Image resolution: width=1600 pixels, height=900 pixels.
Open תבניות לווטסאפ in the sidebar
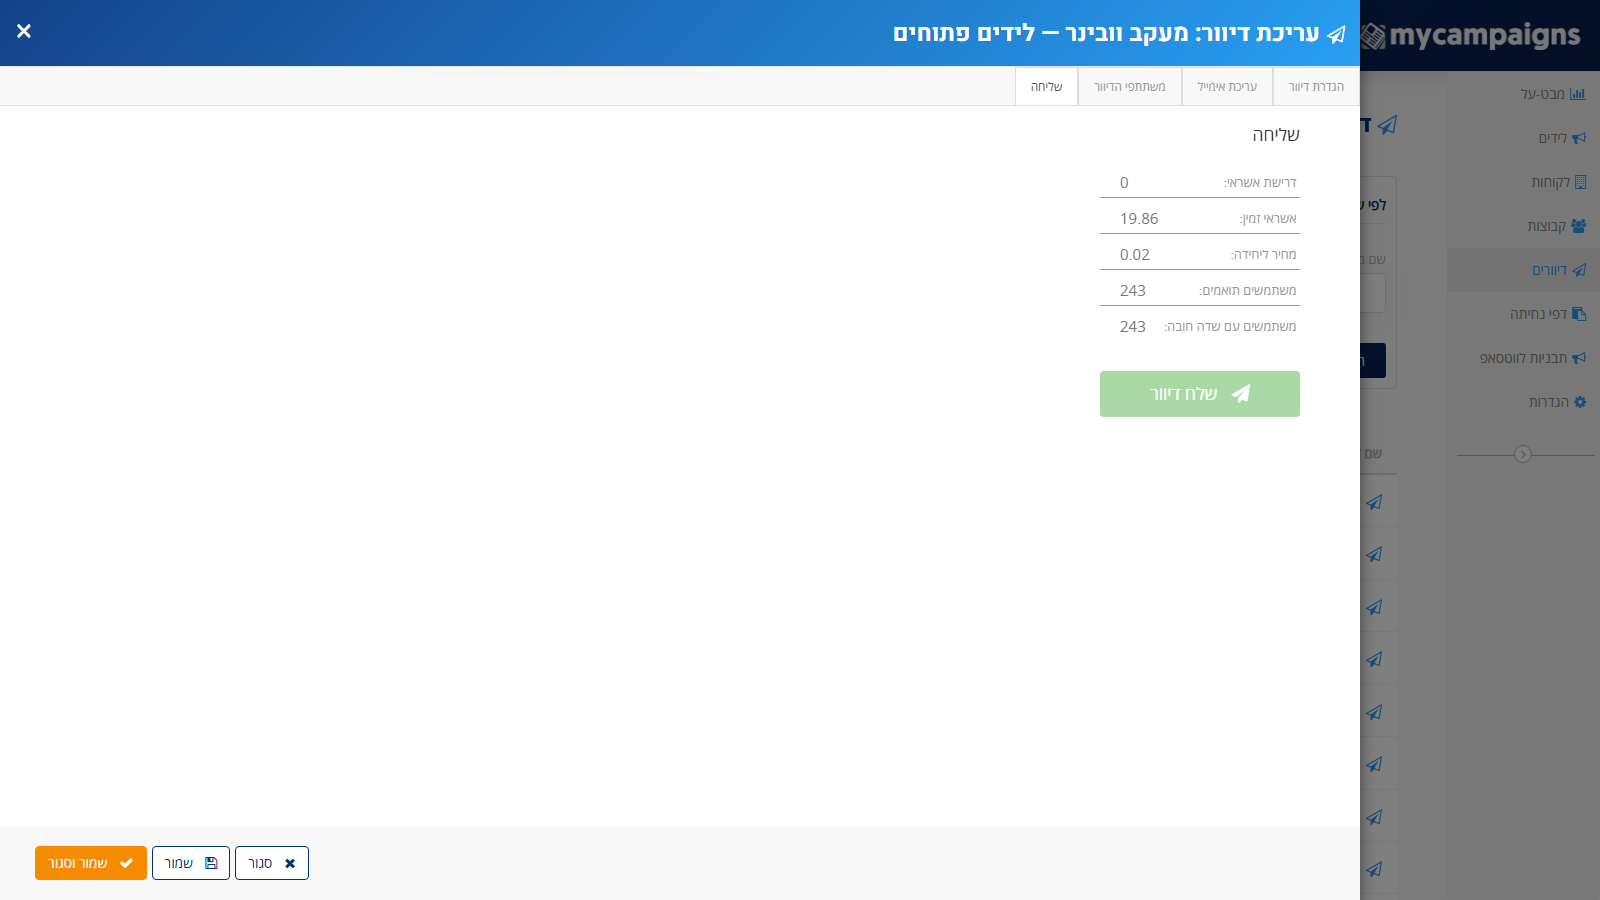(x=1523, y=358)
